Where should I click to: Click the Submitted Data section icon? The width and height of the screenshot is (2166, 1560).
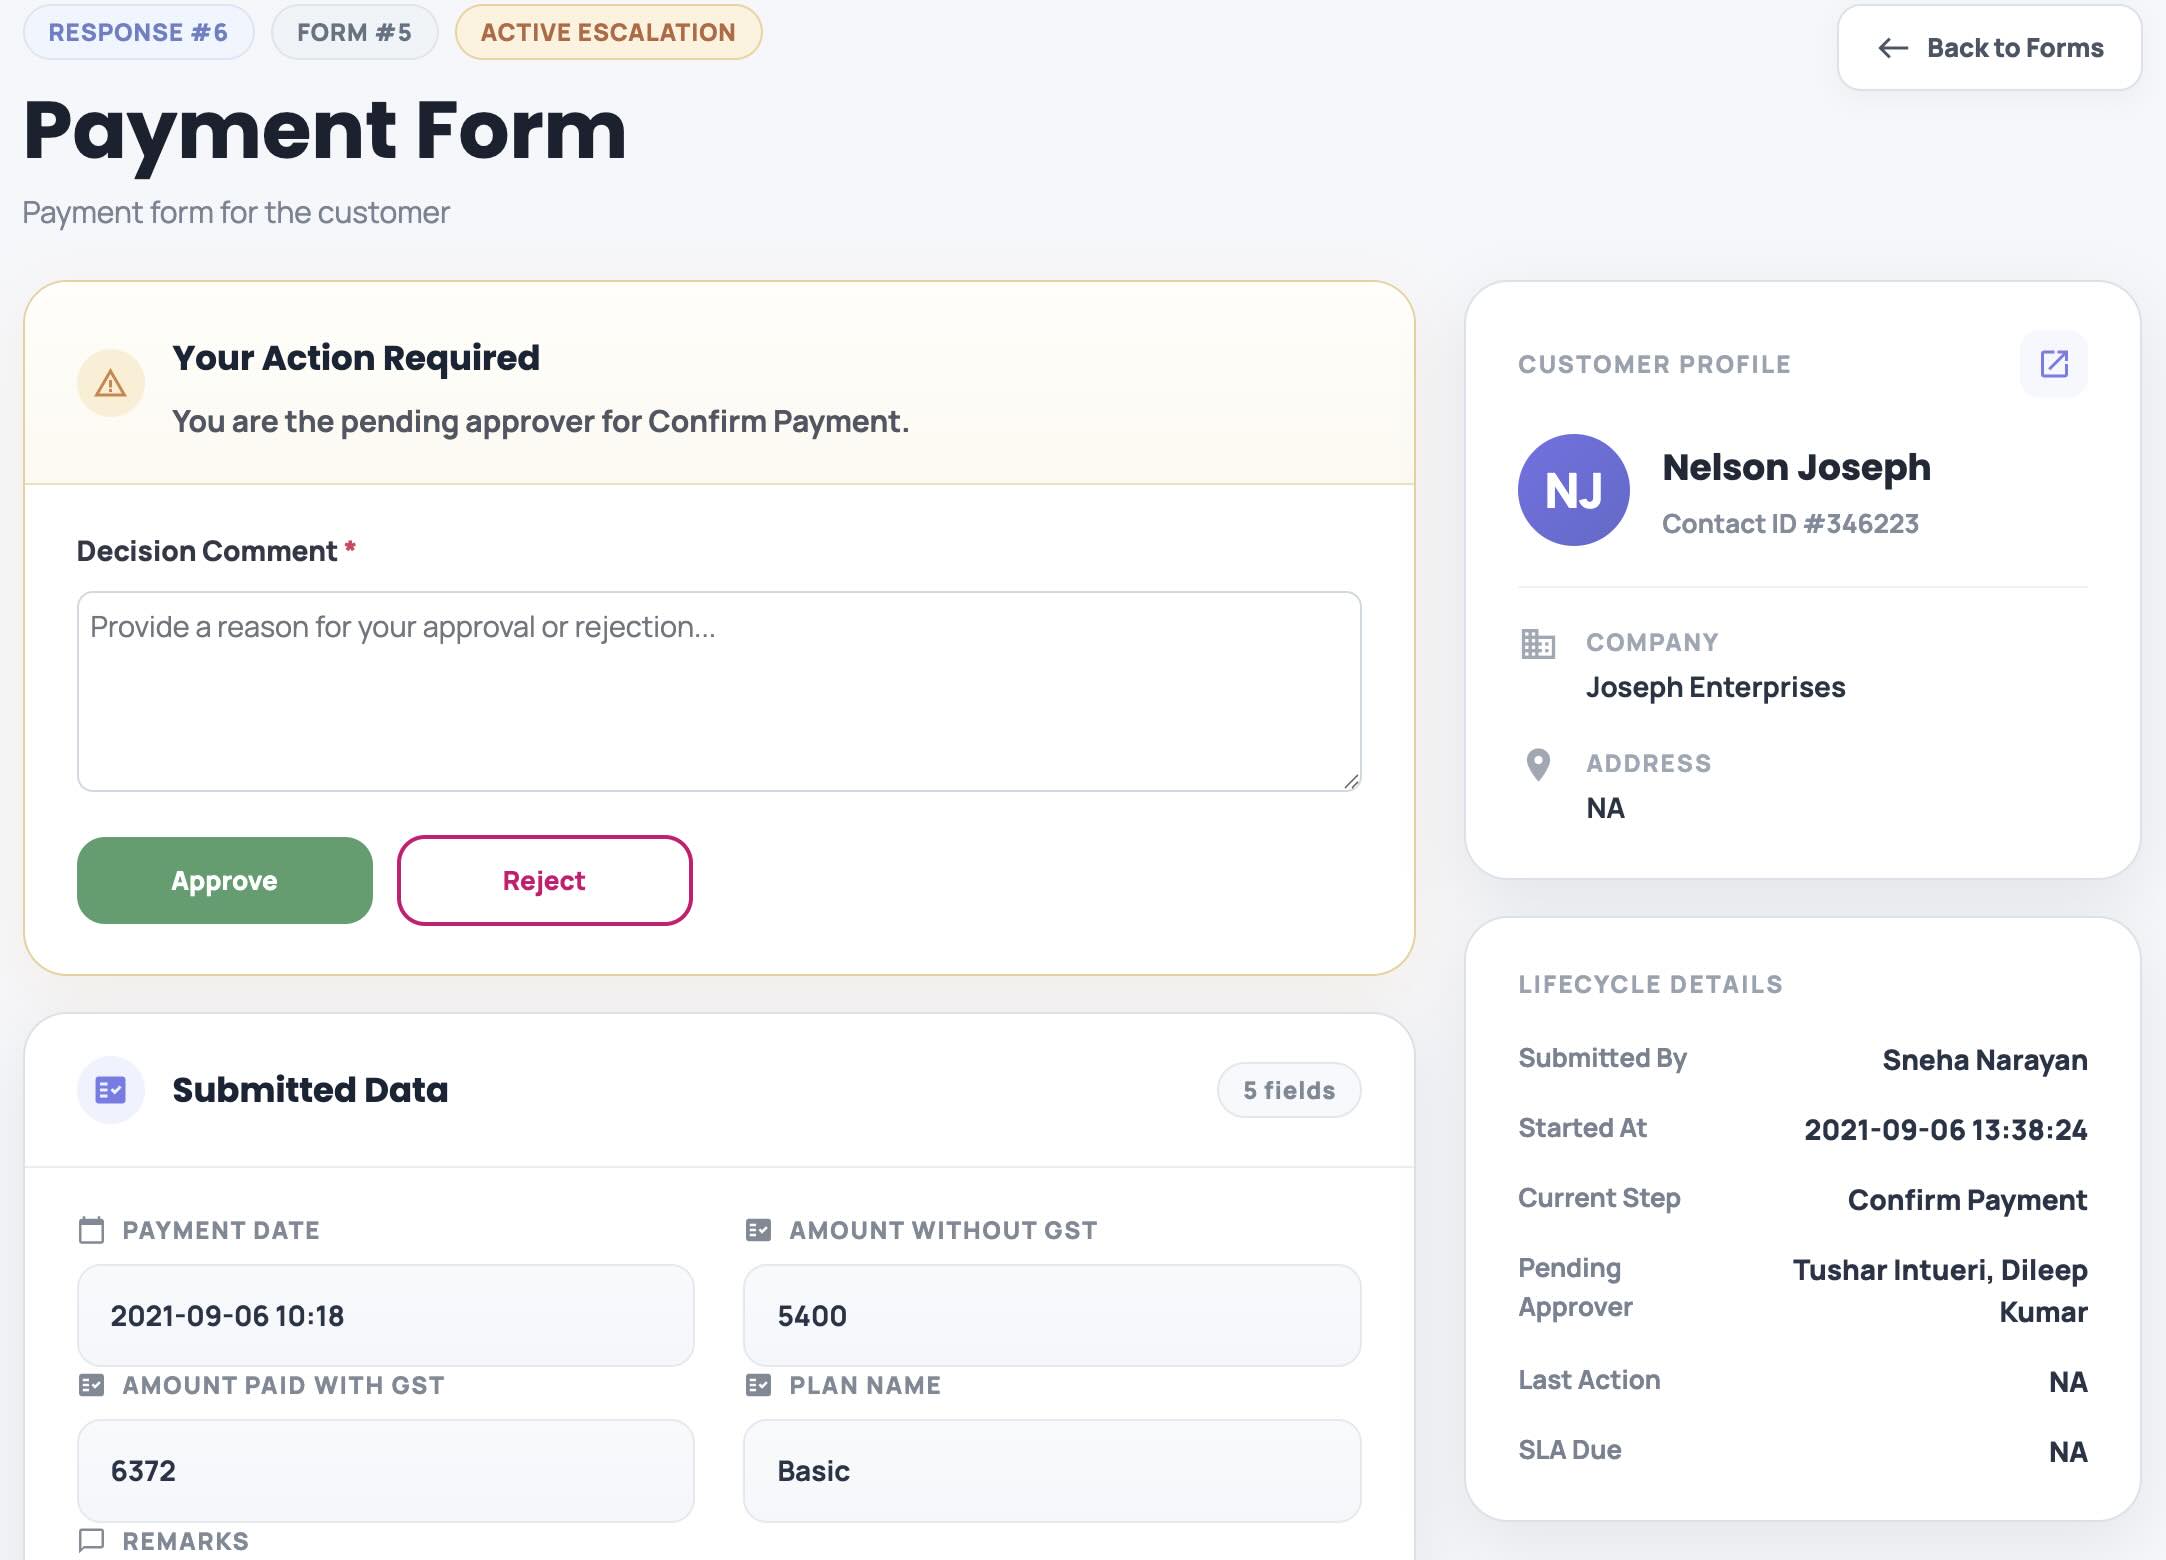click(111, 1090)
